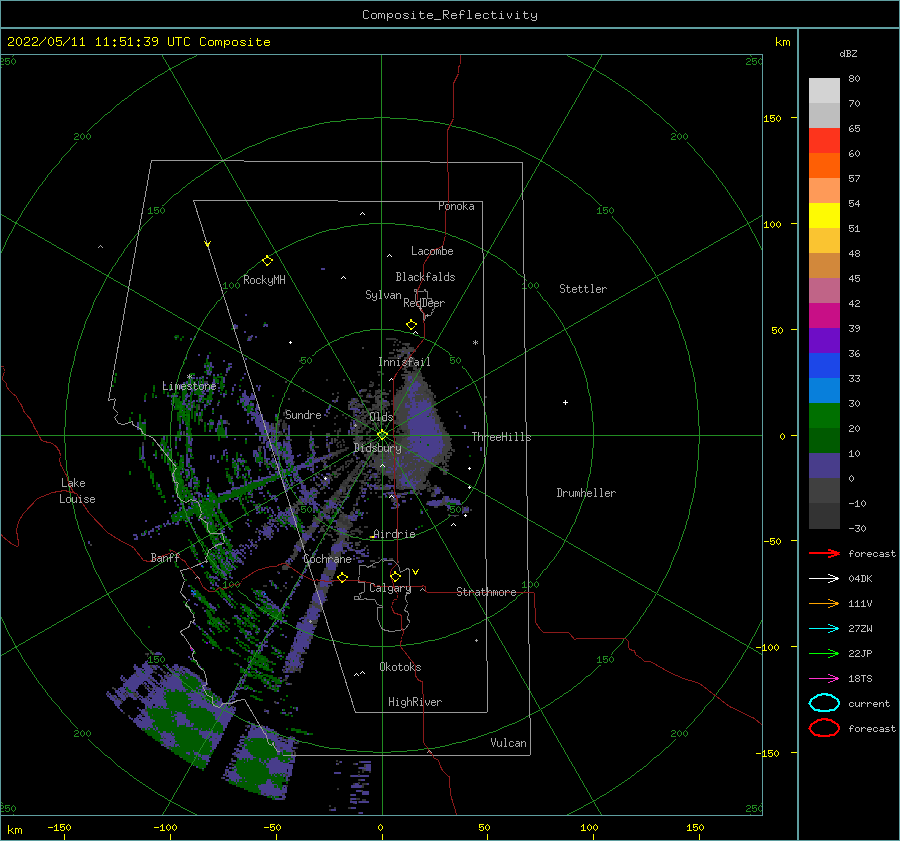Screen dimensions: 900x841
Task: Click the white plus marker east of ThreeHills
Action: pyautogui.click(x=565, y=402)
